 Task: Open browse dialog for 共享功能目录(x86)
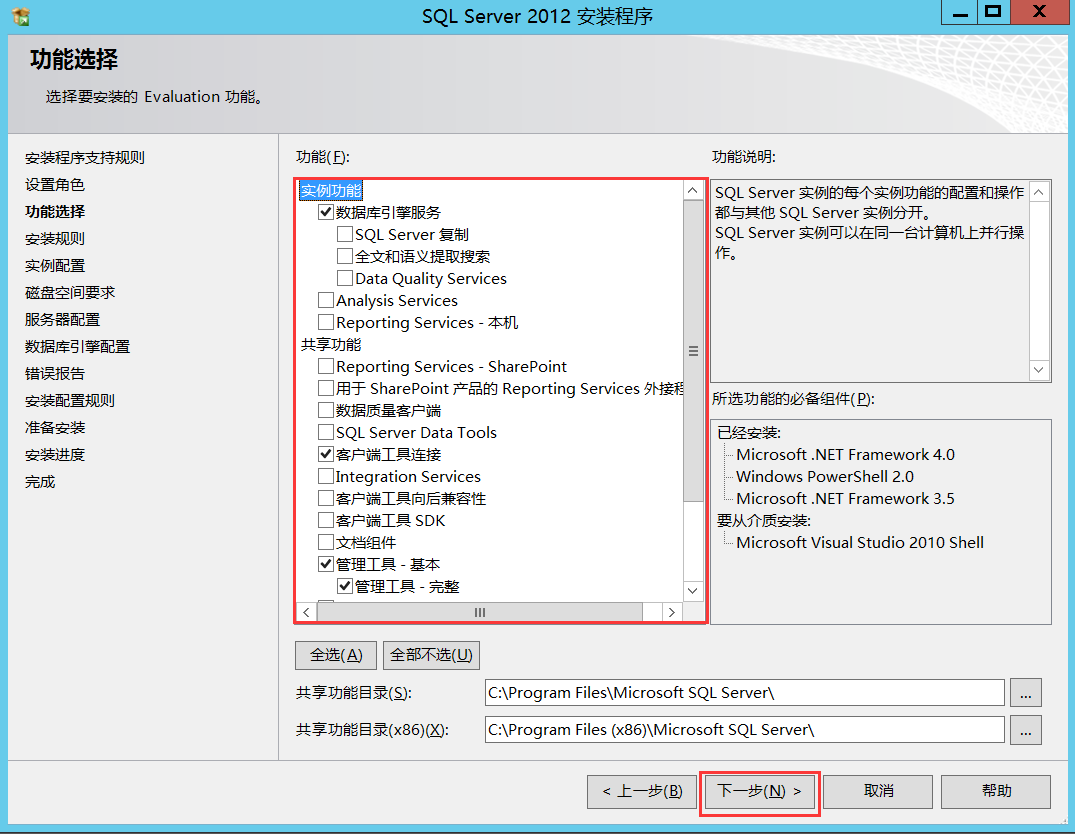coord(1026,729)
